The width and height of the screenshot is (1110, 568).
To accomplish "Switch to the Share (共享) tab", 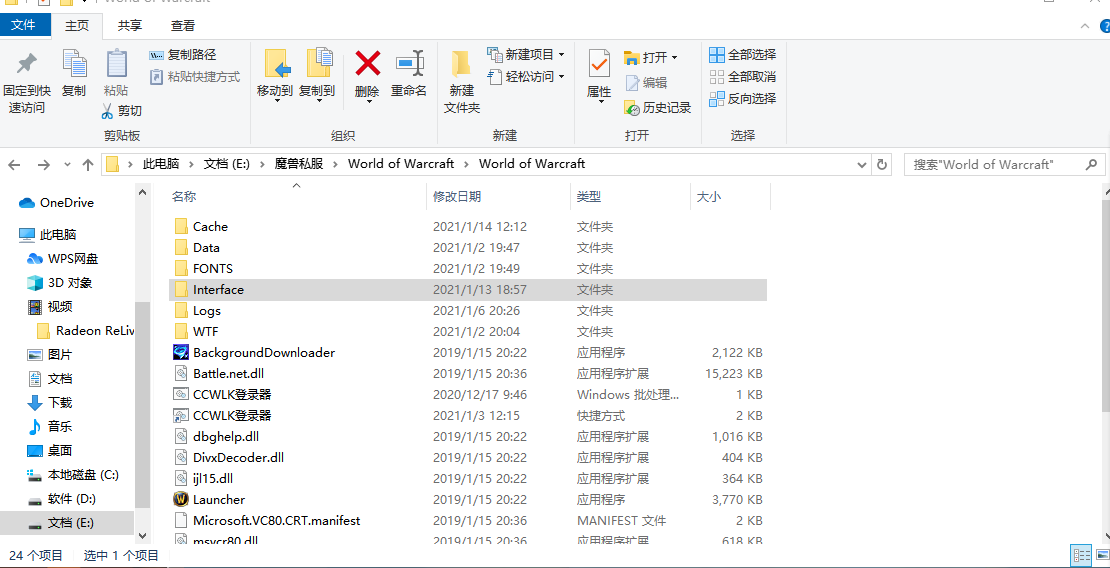I will pyautogui.click(x=129, y=25).
